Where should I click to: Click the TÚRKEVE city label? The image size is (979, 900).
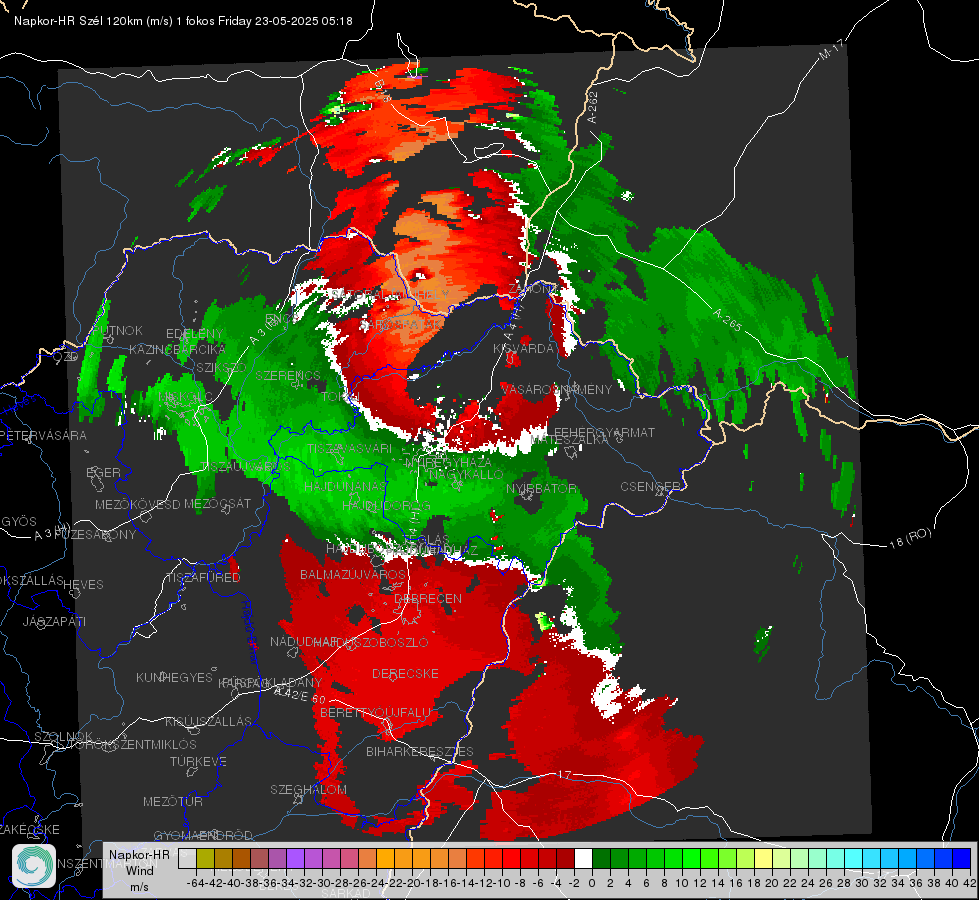[x=199, y=761]
